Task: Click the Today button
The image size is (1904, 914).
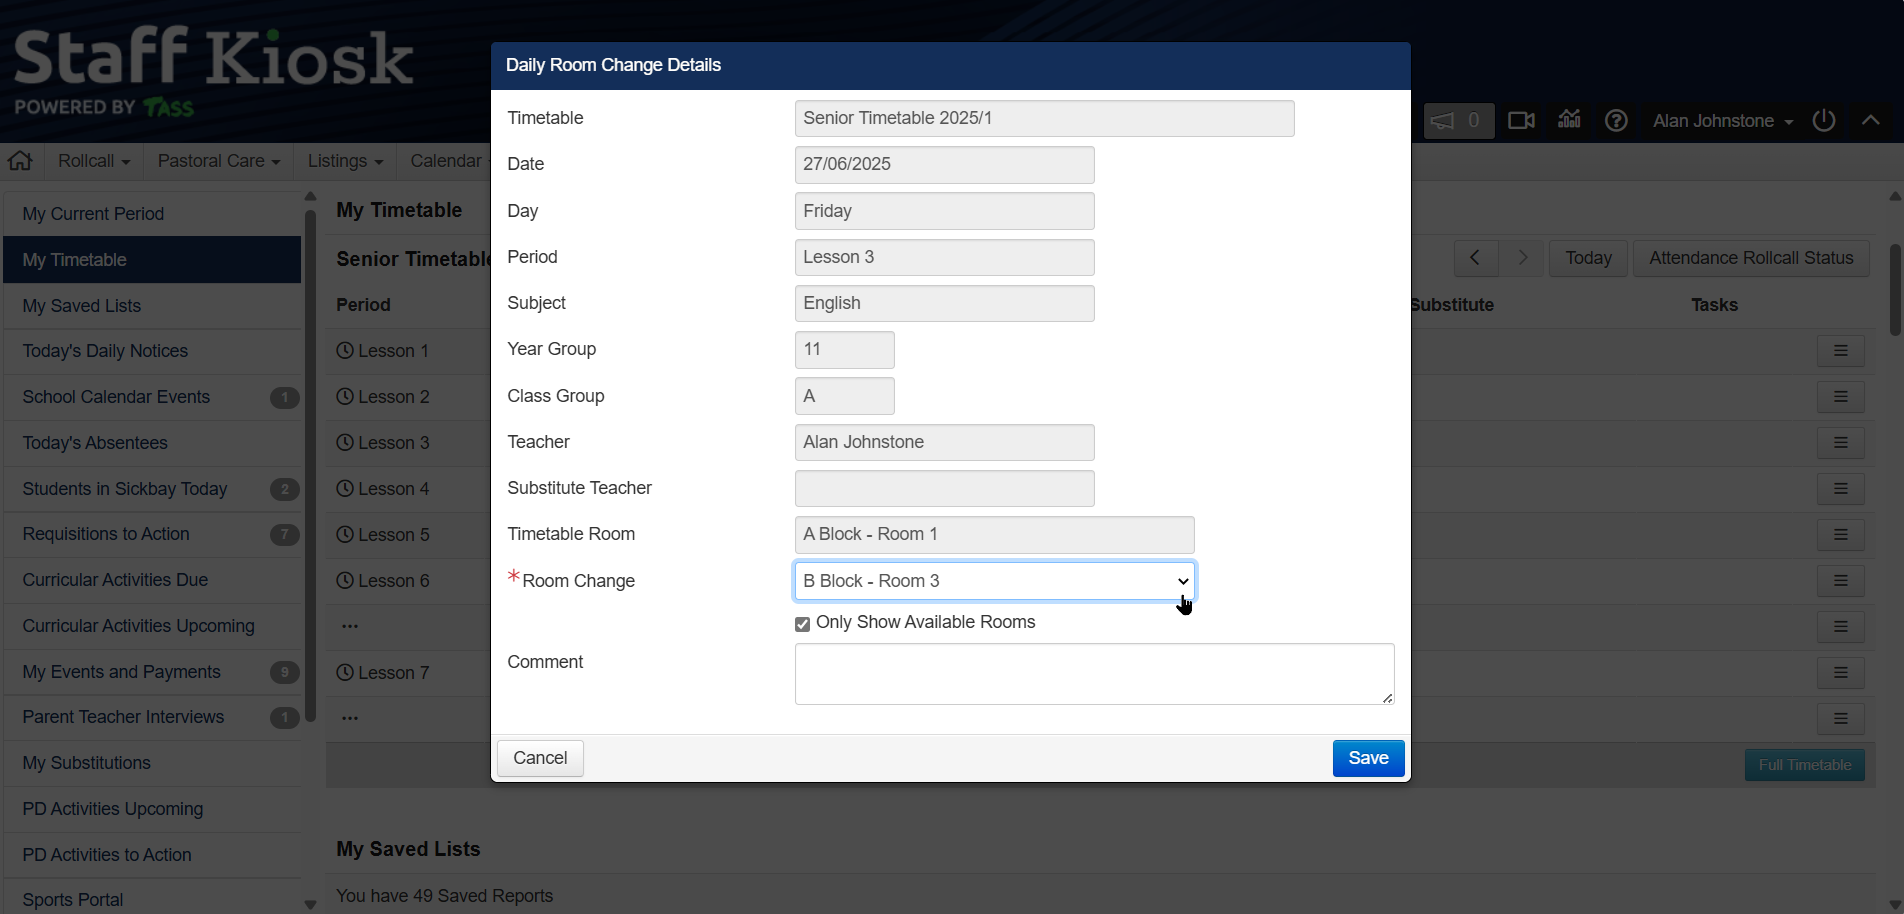Action: (x=1588, y=258)
